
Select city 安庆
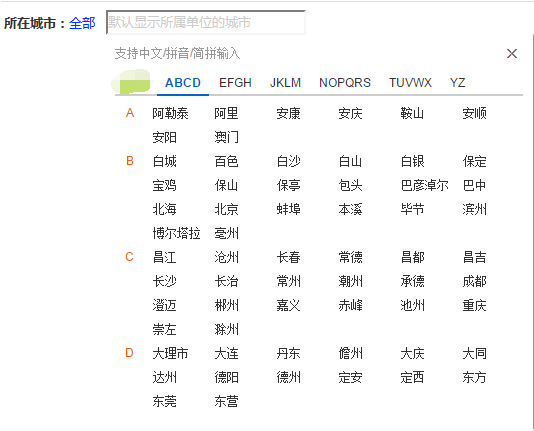(350, 113)
